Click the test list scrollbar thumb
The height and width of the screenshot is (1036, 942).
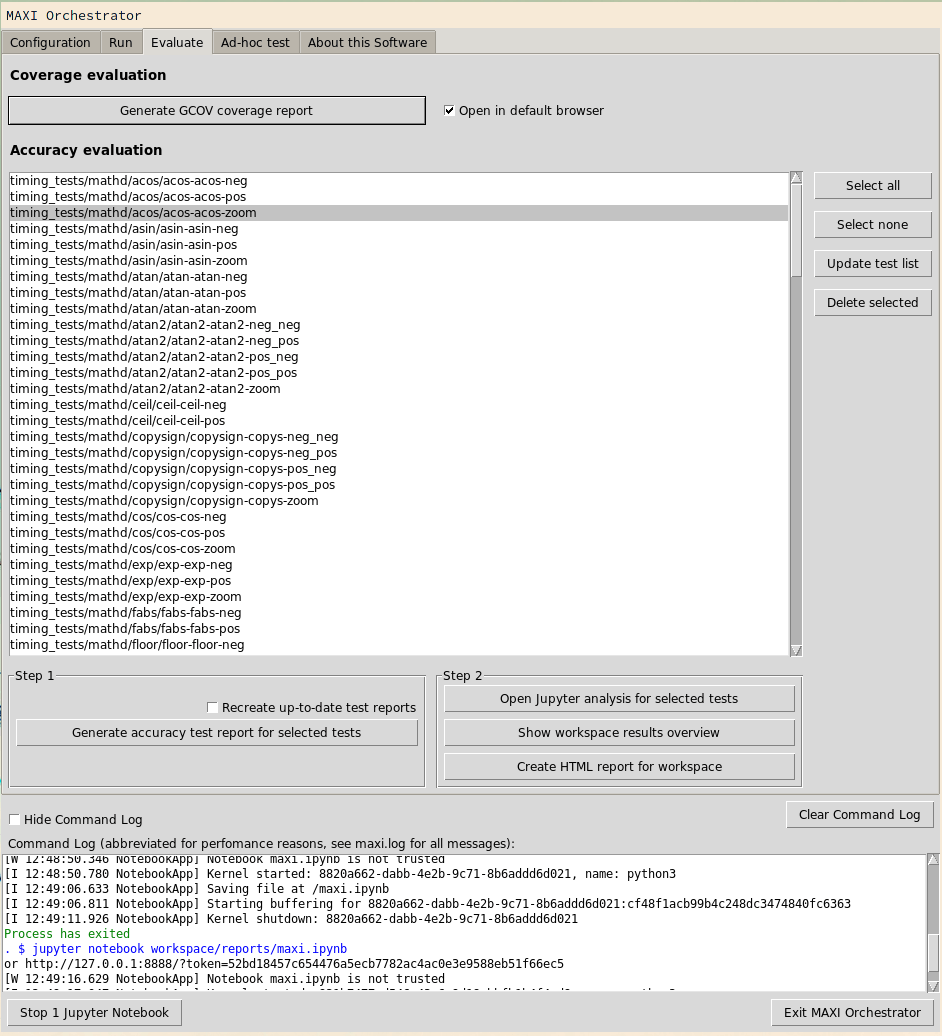point(797,230)
